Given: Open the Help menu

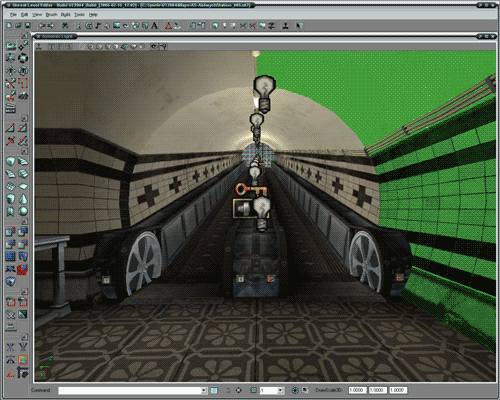Looking at the screenshot, I should (93, 15).
